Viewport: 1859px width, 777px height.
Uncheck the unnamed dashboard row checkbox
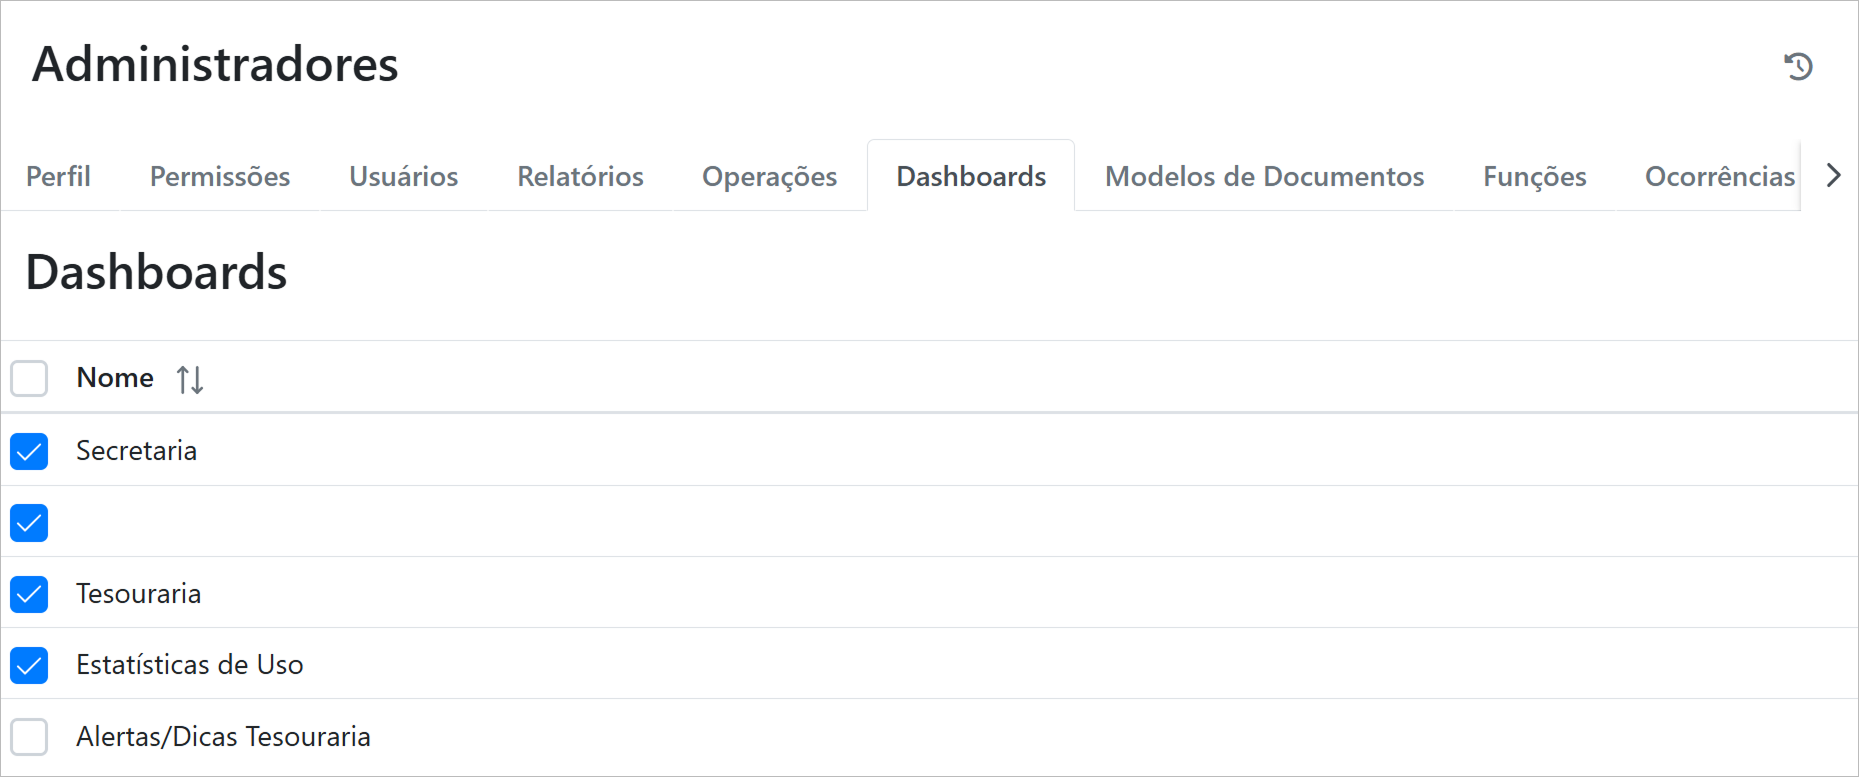(x=29, y=523)
